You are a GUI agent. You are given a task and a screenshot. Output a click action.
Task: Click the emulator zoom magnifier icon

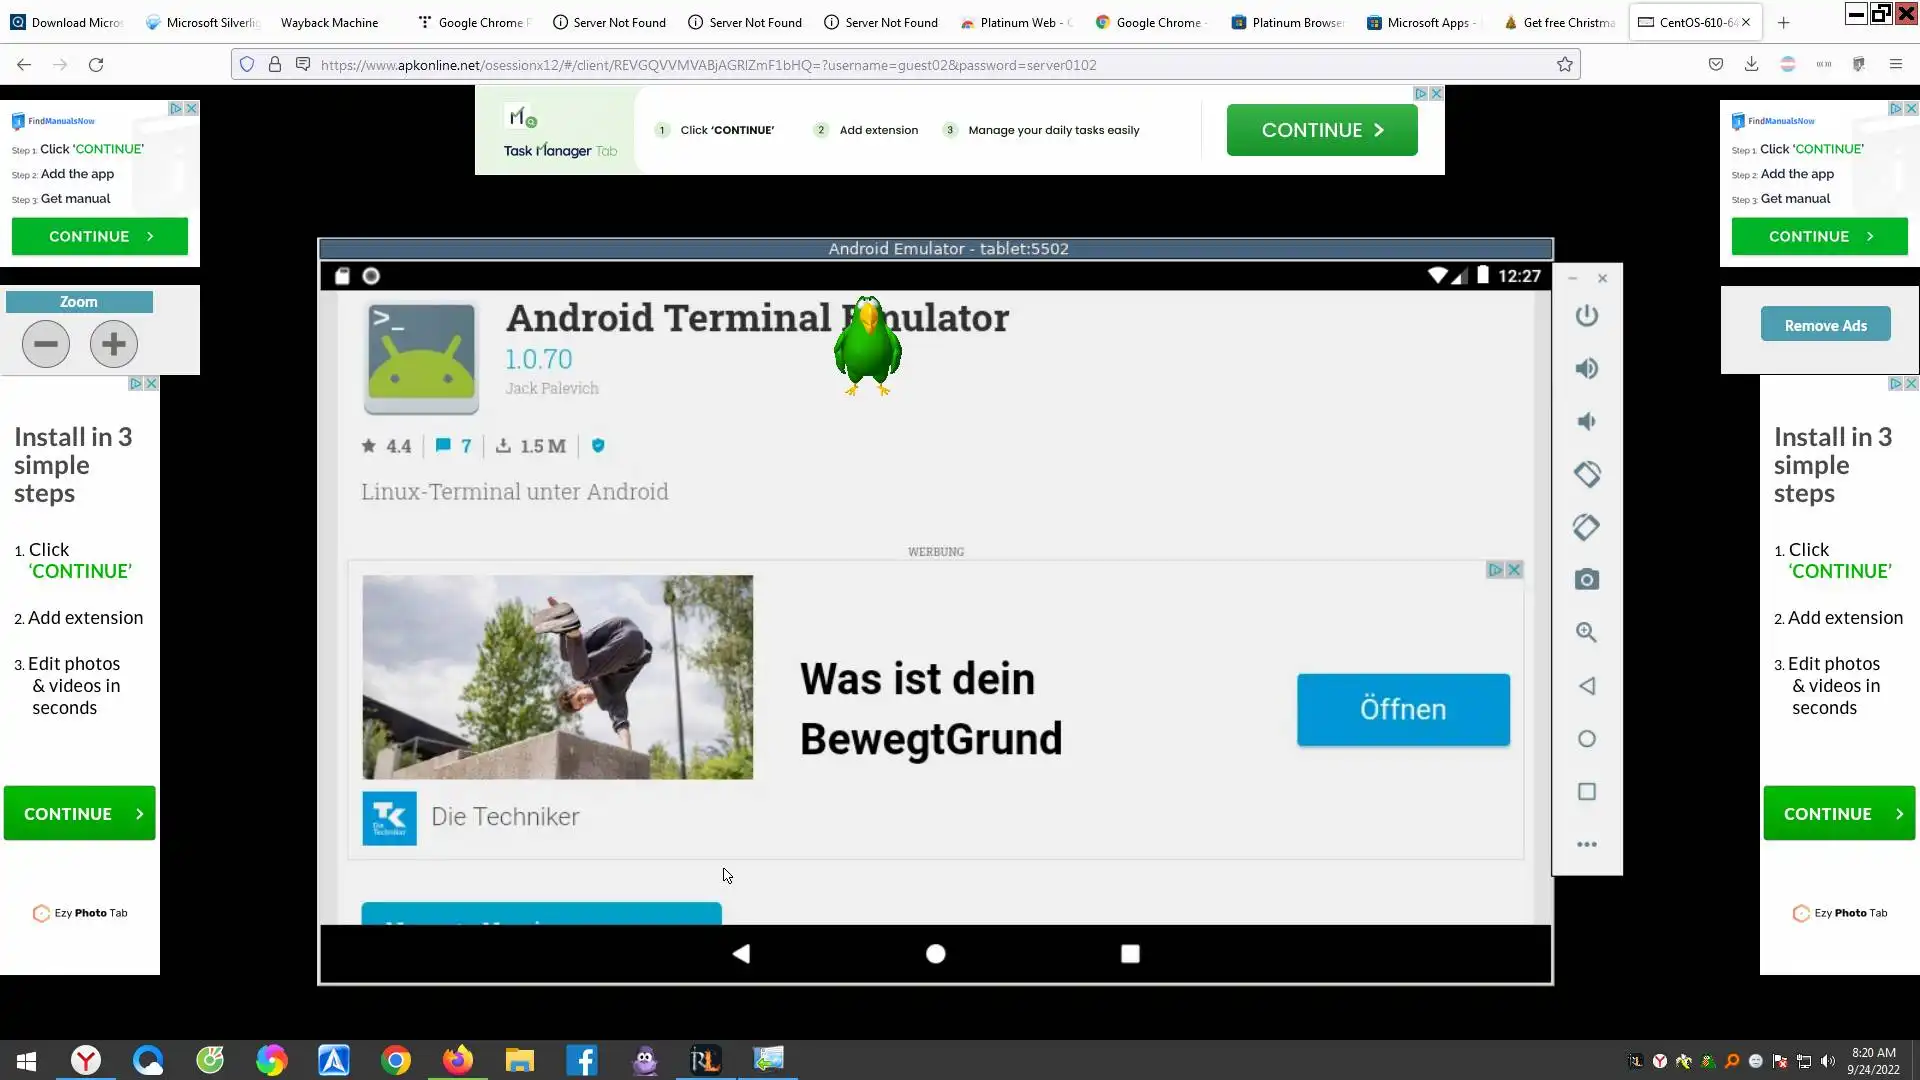coord(1586,633)
